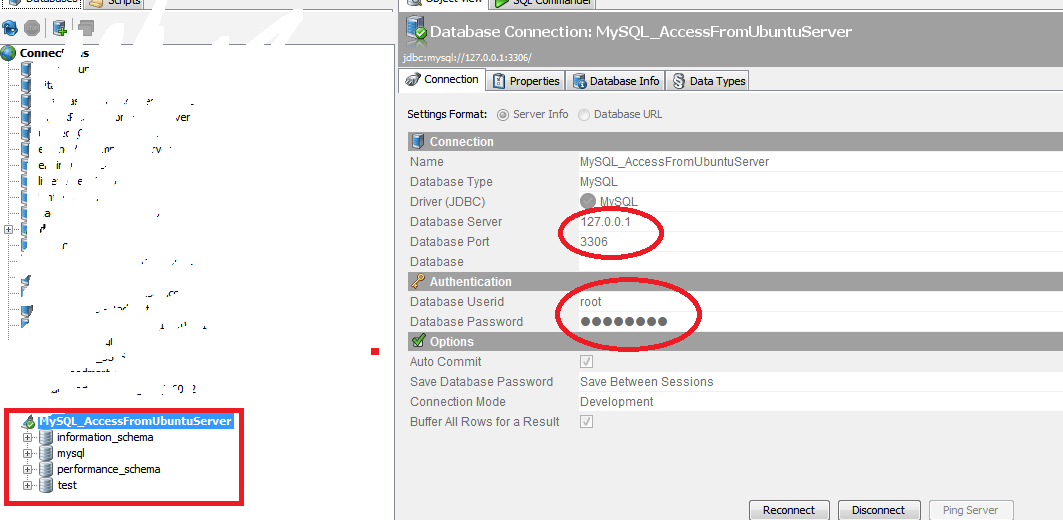Viewport: 1063px width, 520px height.
Task: Click the large database connection header icon
Action: tap(416, 31)
